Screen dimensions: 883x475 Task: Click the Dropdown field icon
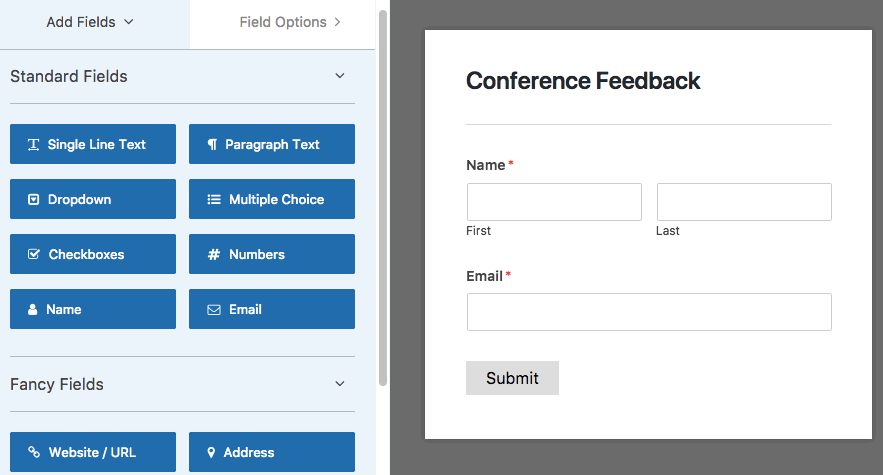34,199
